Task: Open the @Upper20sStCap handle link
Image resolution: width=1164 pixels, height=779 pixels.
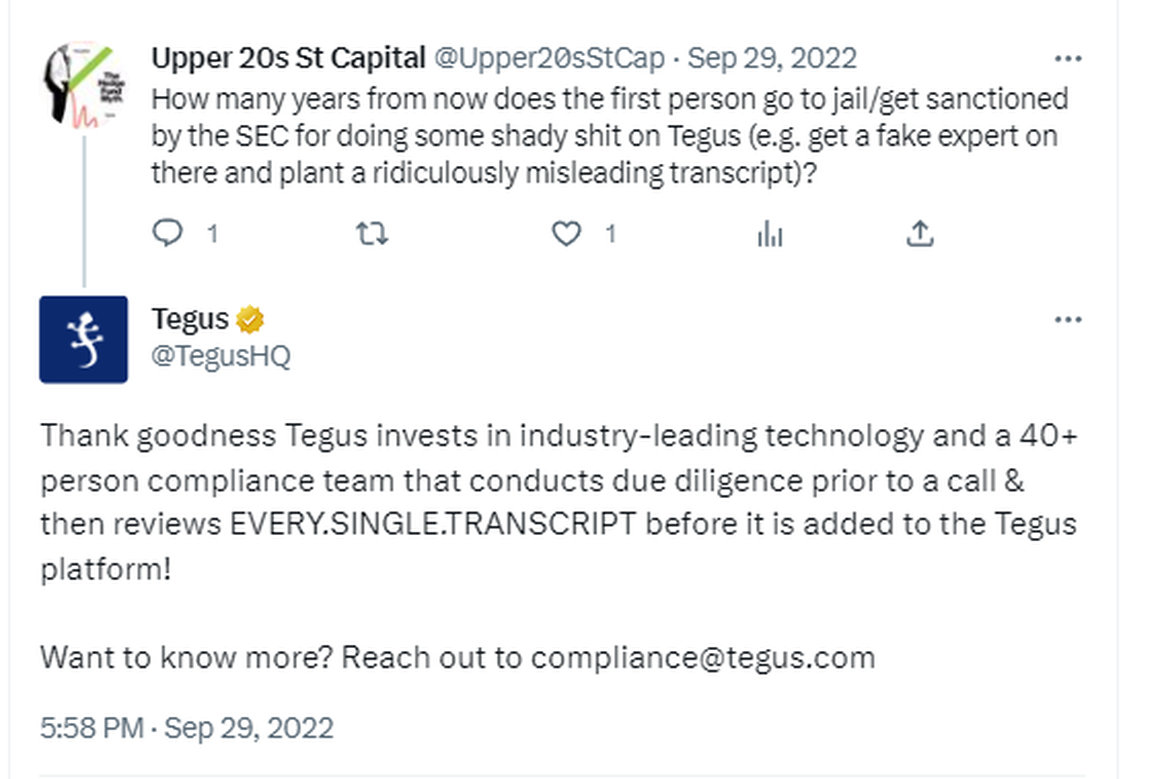Action: click(549, 59)
